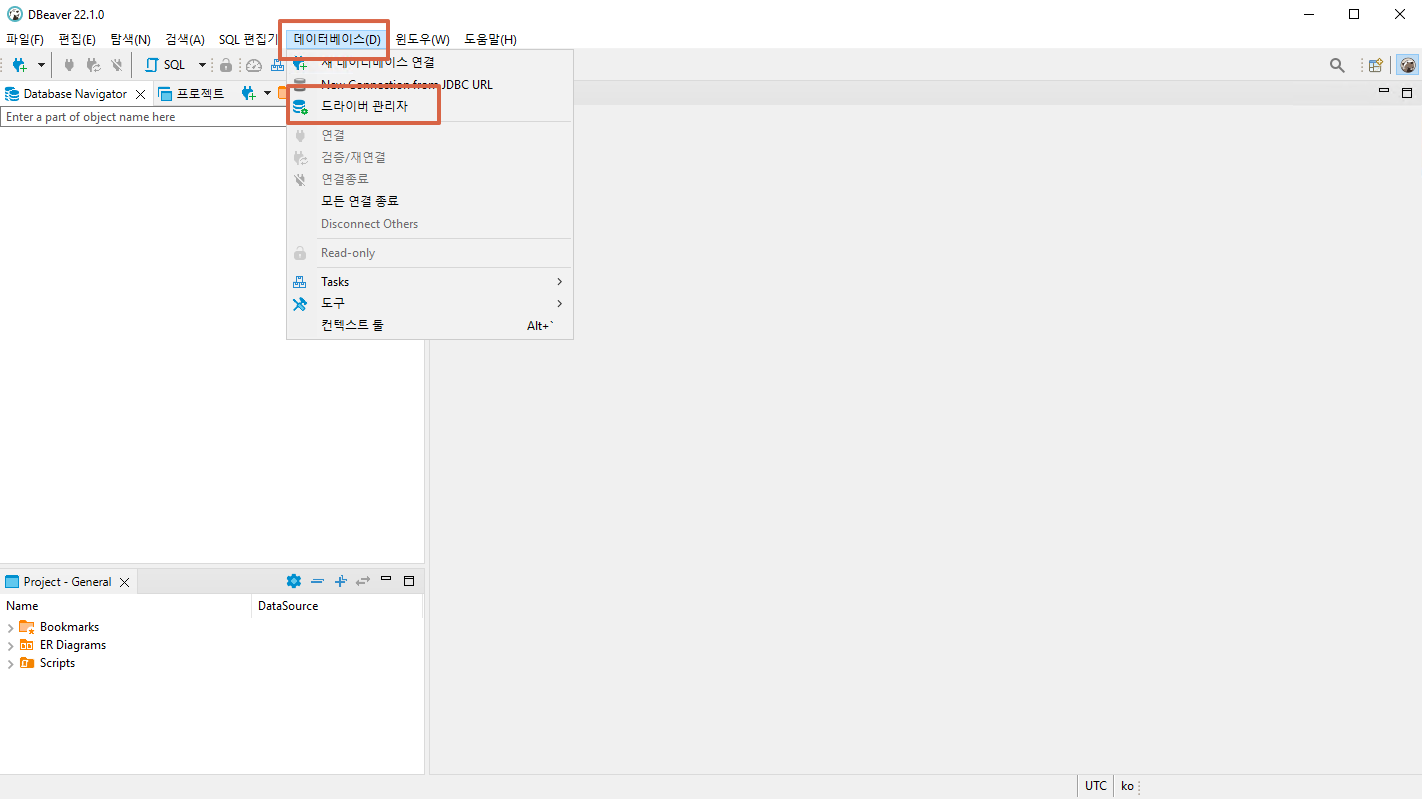Click the Tasks icon in the menu
Image resolution: width=1422 pixels, height=799 pixels.
click(299, 282)
